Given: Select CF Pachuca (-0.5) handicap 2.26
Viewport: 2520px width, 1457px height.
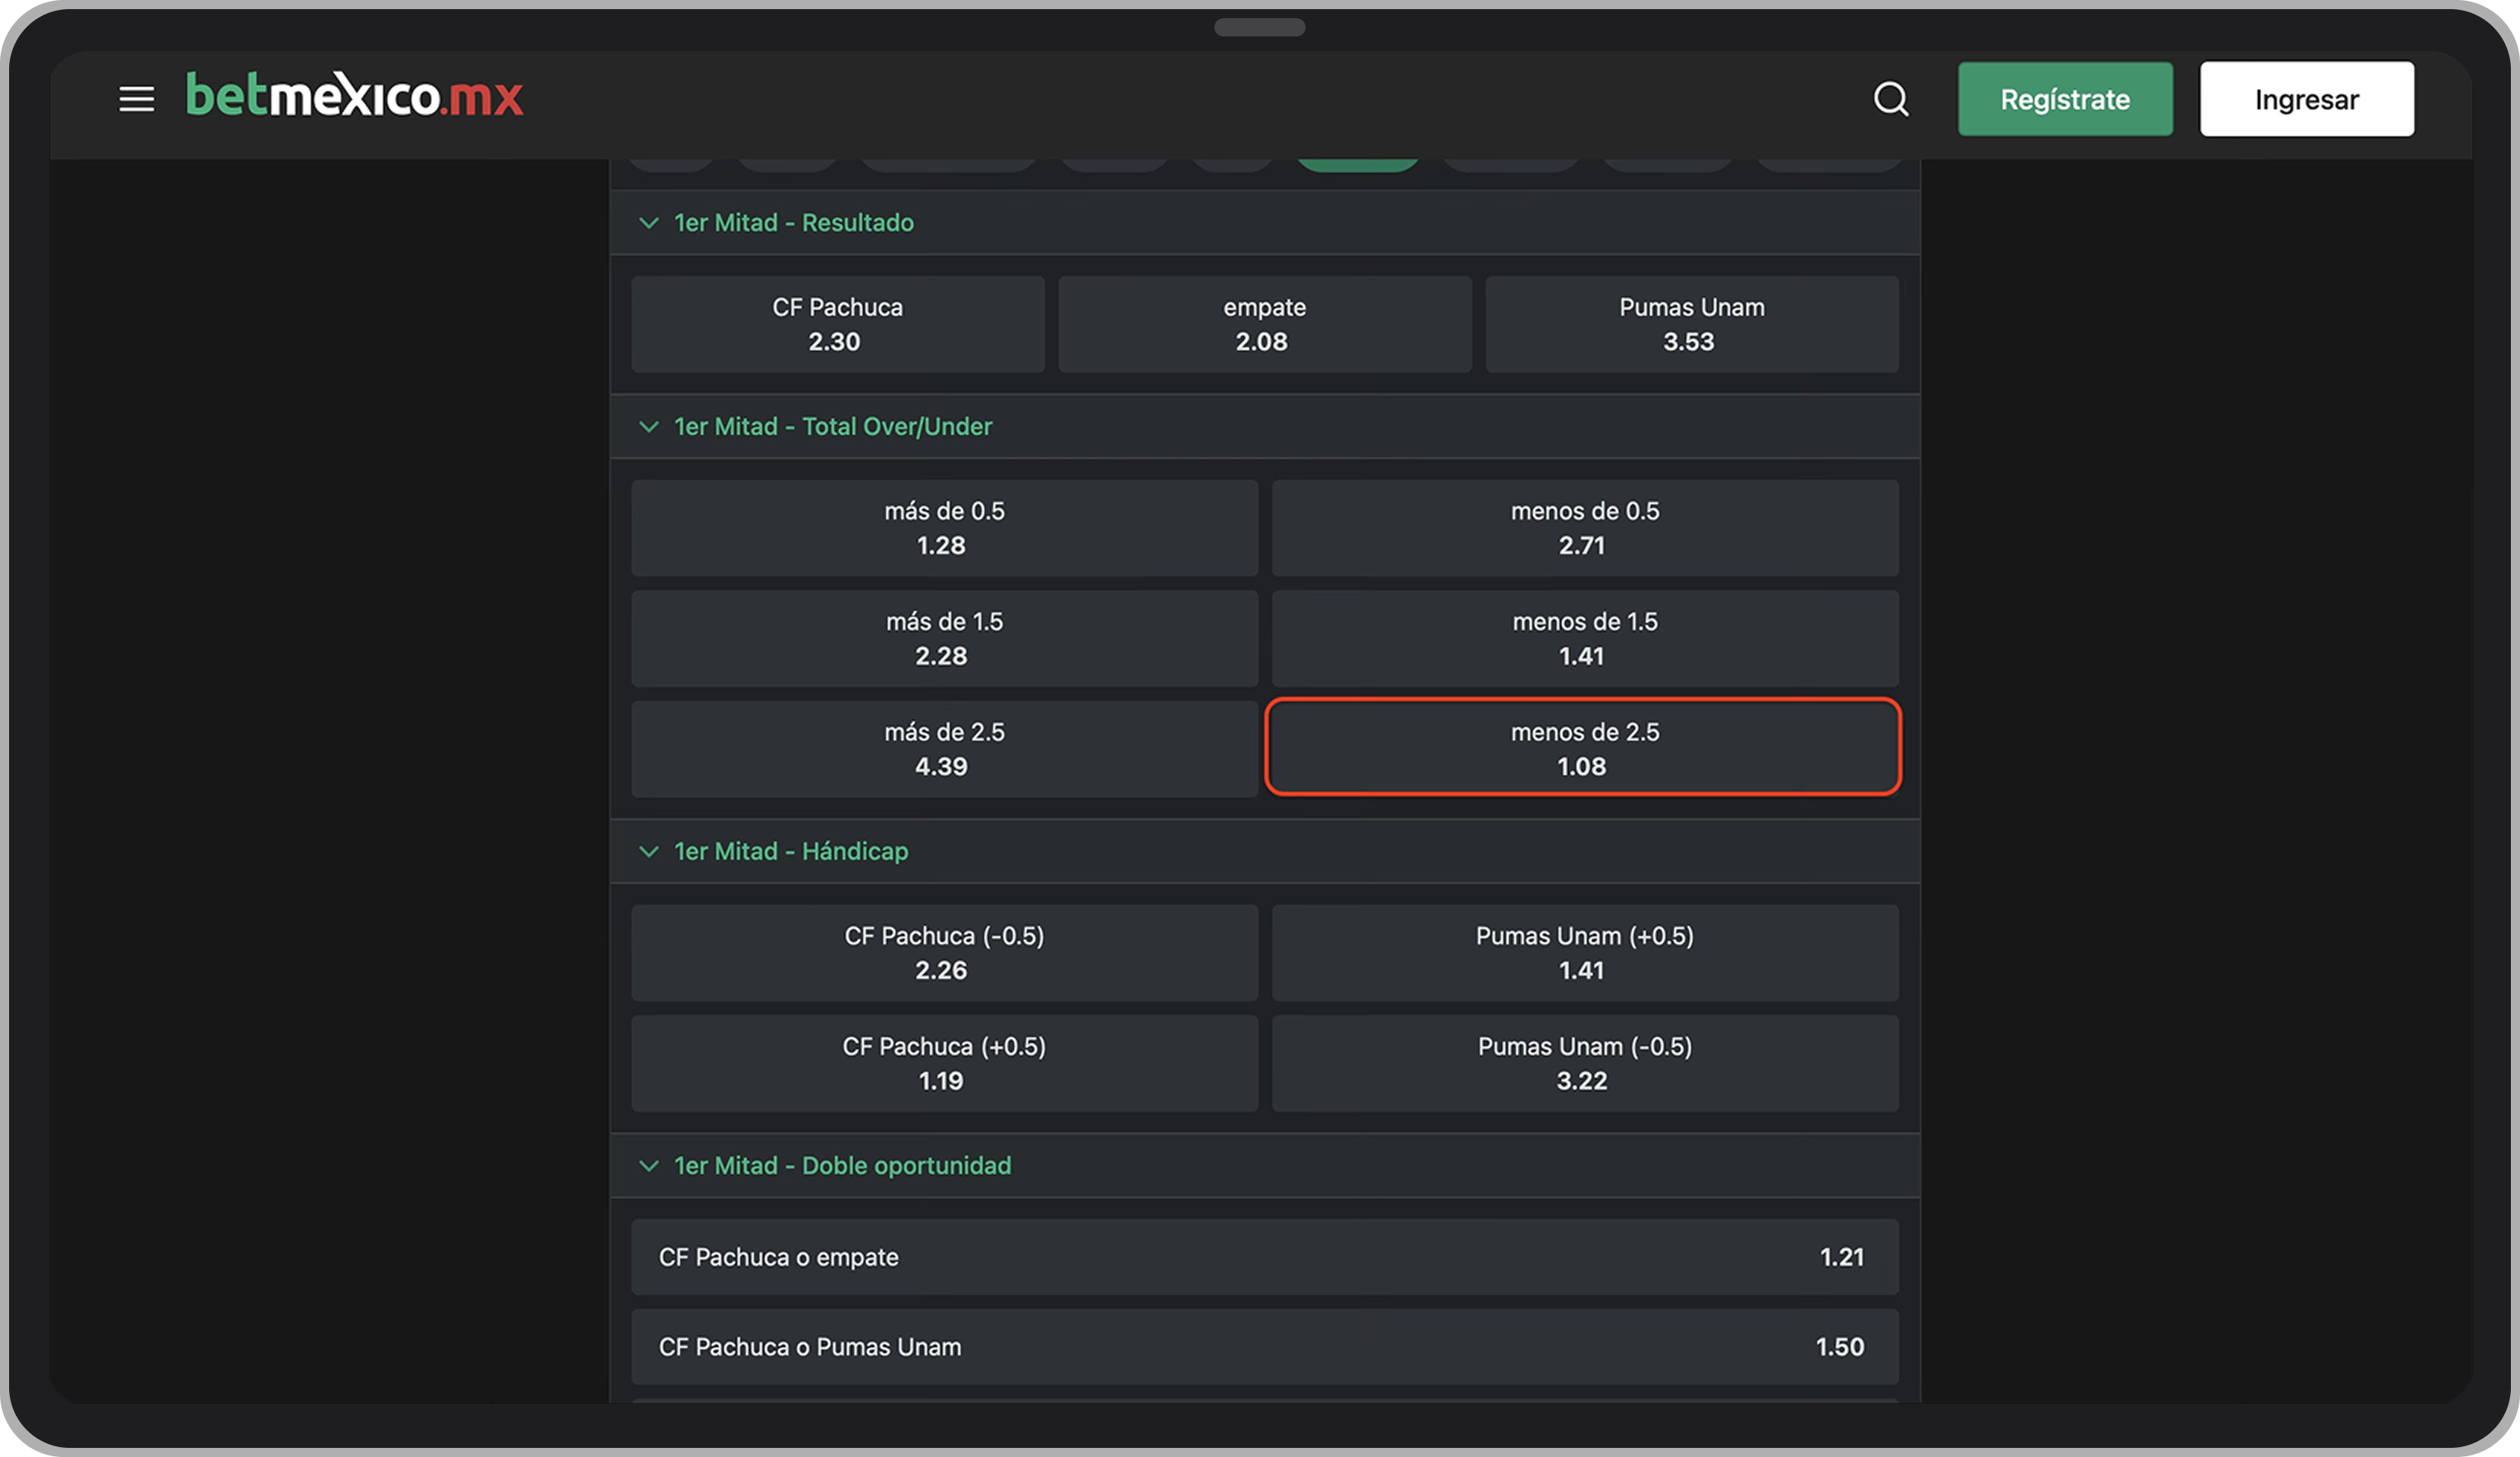Looking at the screenshot, I should 944,952.
